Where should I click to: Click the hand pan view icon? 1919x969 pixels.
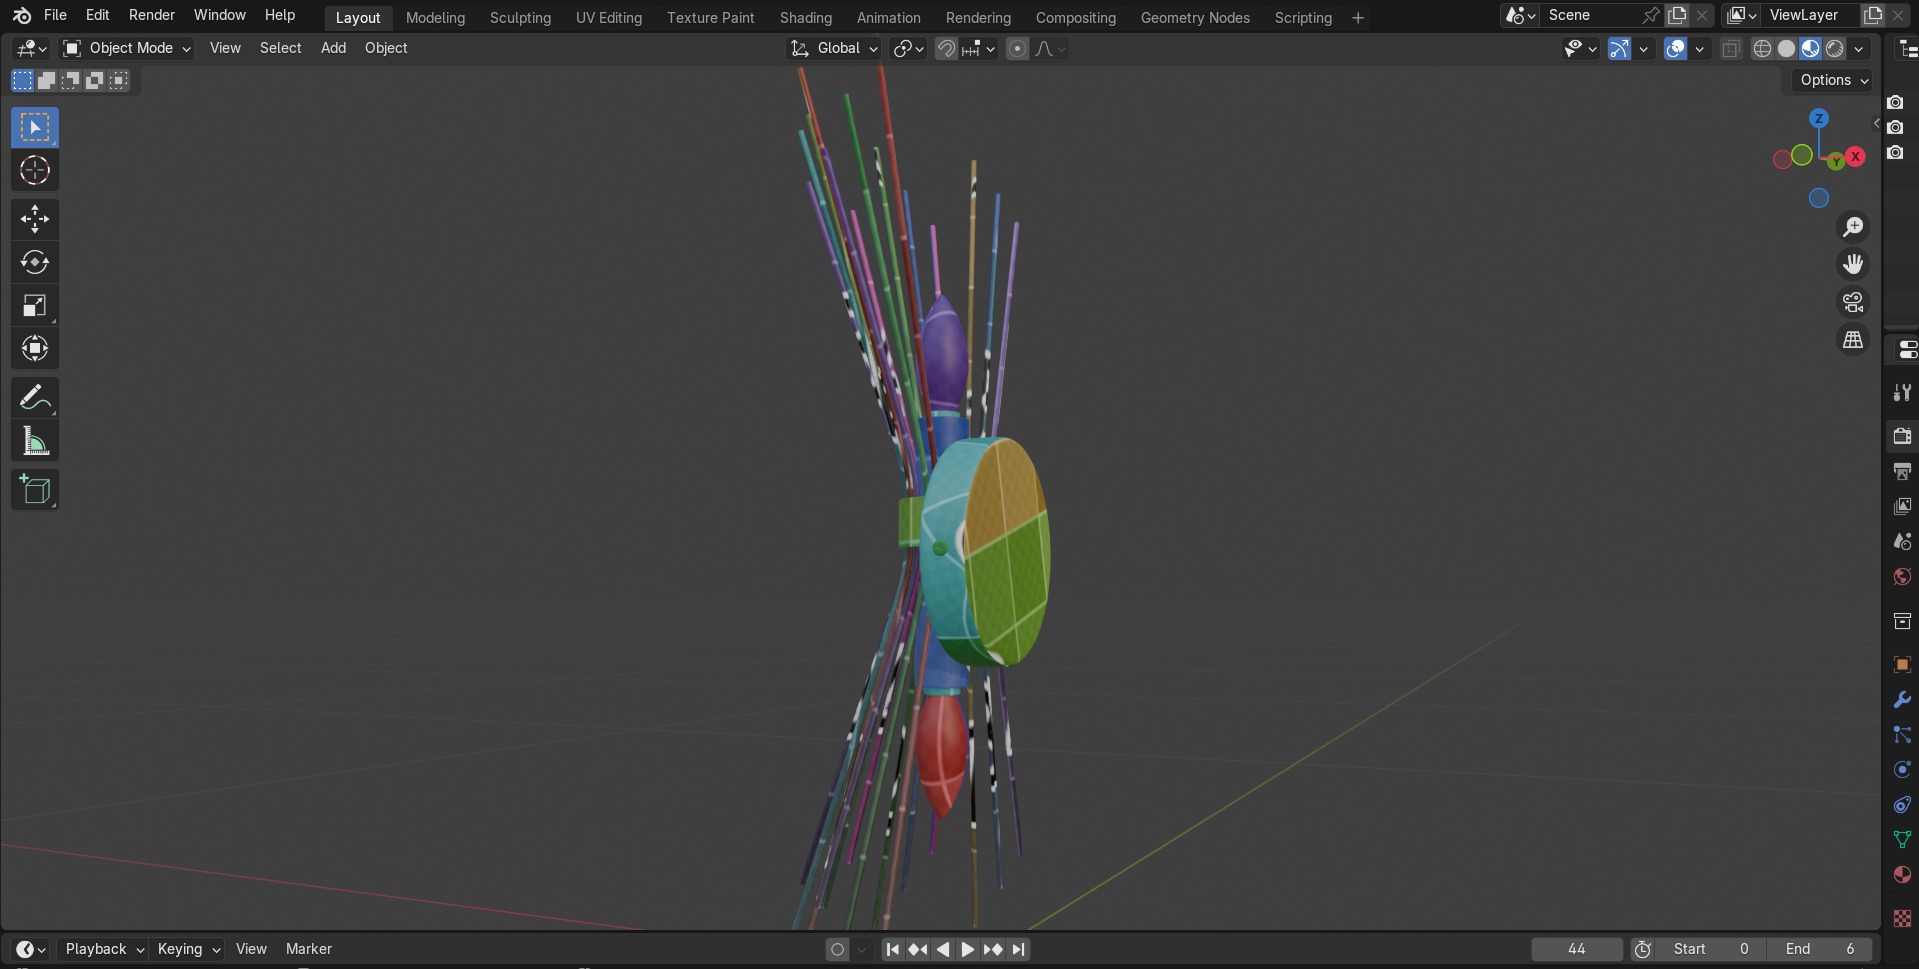(x=1853, y=264)
